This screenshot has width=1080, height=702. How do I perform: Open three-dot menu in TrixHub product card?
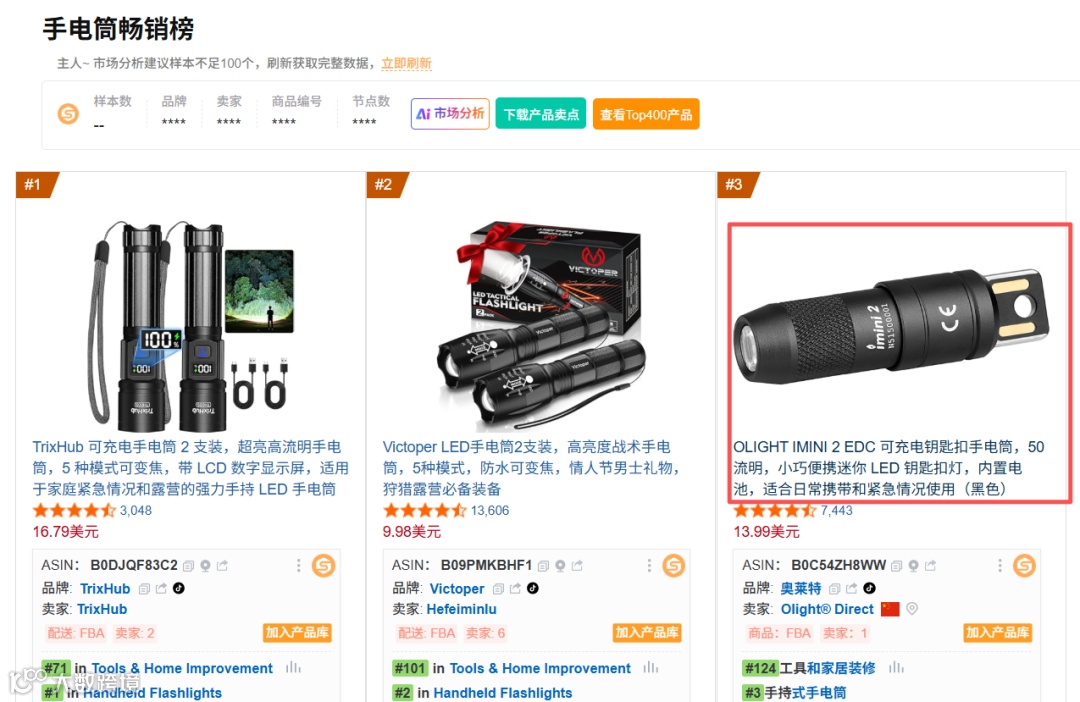(298, 566)
